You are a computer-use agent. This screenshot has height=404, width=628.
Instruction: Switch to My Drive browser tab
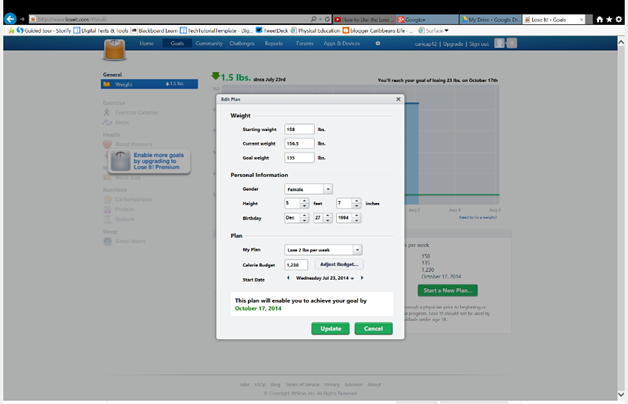pos(491,19)
